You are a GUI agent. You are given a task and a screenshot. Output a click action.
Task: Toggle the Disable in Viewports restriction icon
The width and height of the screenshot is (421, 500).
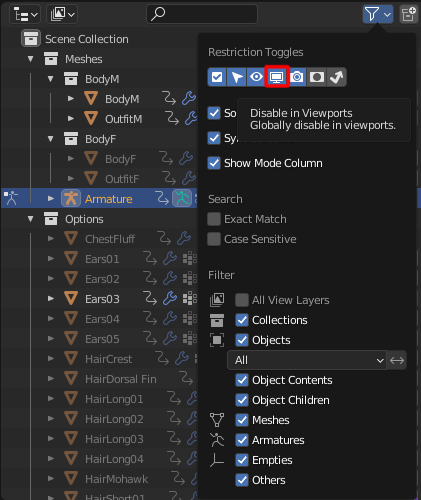pyautogui.click(x=277, y=77)
